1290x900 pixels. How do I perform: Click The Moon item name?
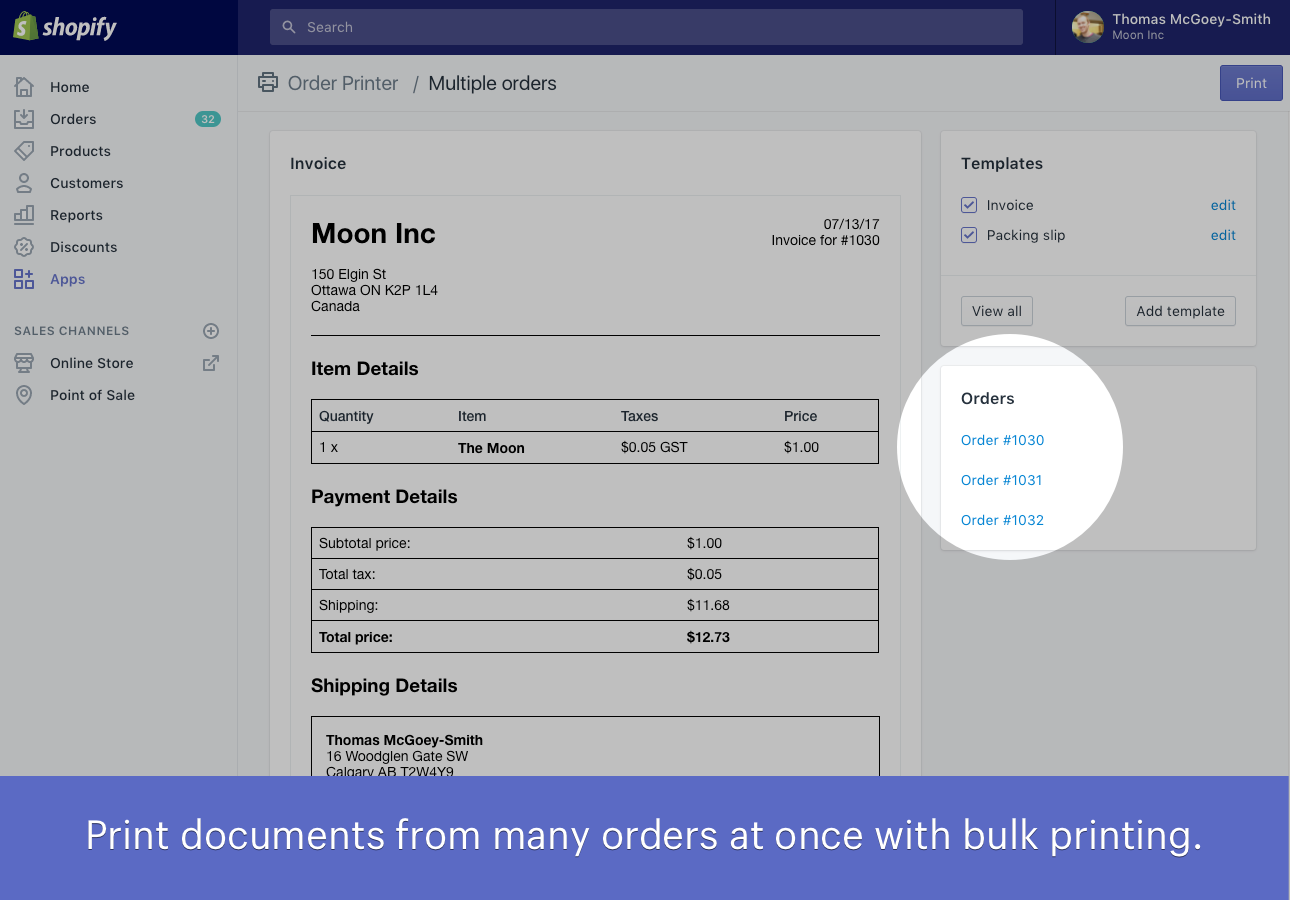[491, 448]
